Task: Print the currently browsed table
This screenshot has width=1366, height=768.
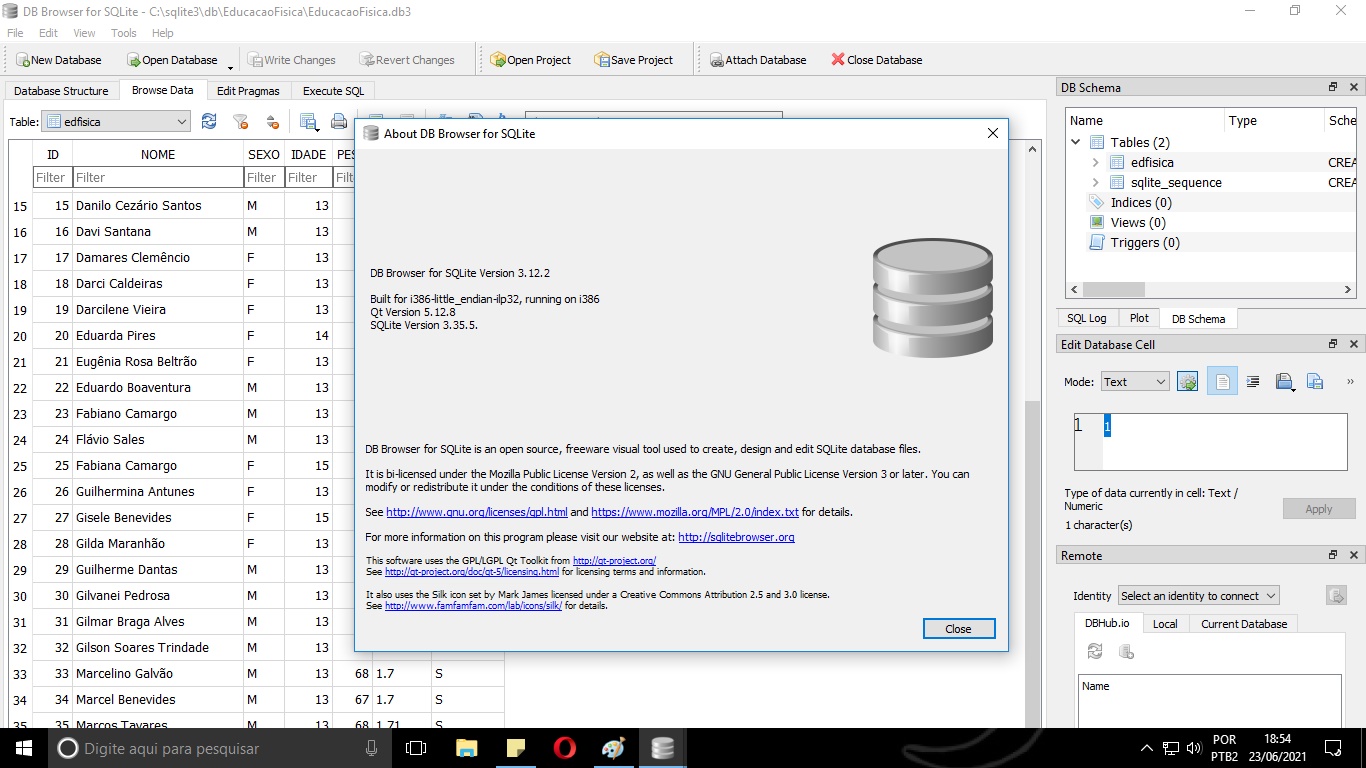Action: tap(339, 121)
